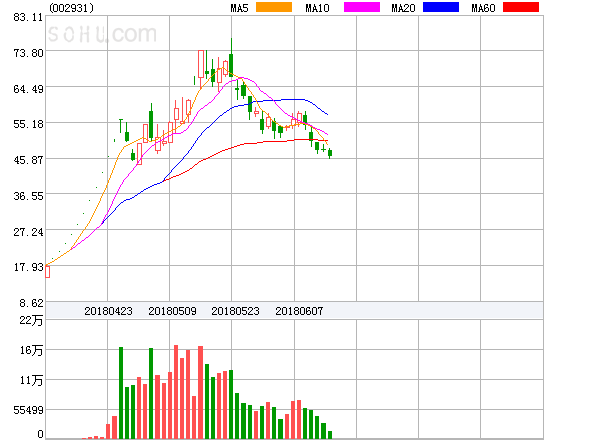The height and width of the screenshot is (440, 600).
Task: Click the 17.93 price axis label
Action: tap(28, 267)
